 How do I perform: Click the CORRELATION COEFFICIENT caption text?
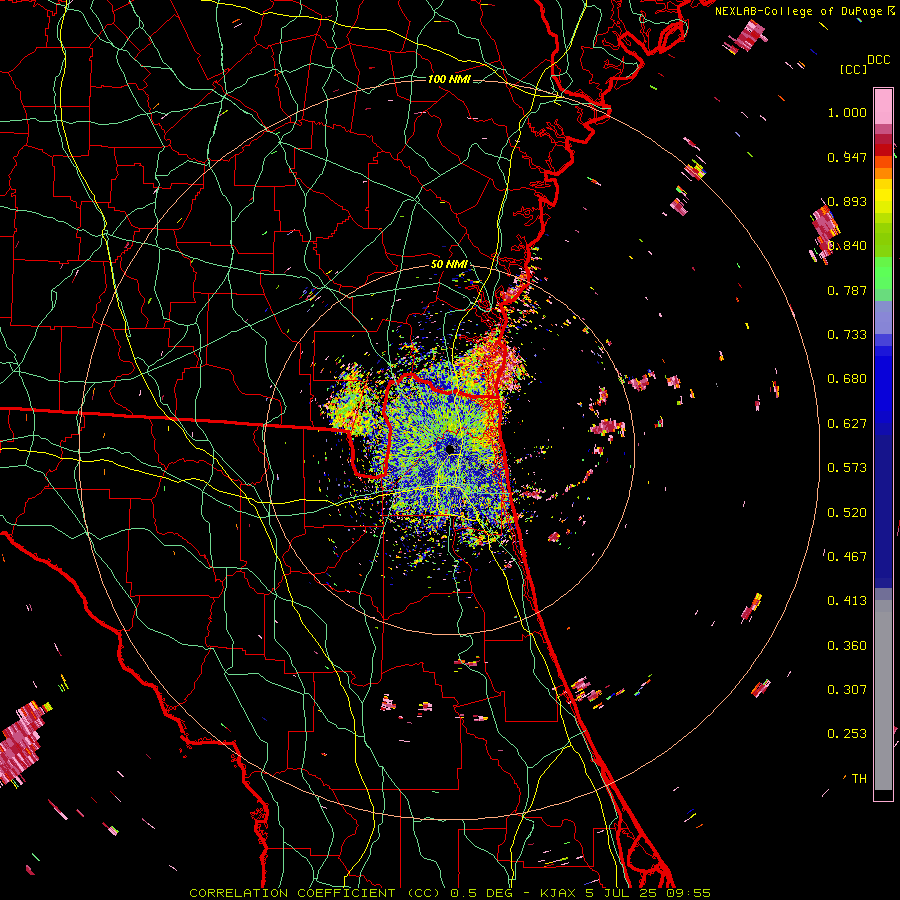pyautogui.click(x=292, y=893)
